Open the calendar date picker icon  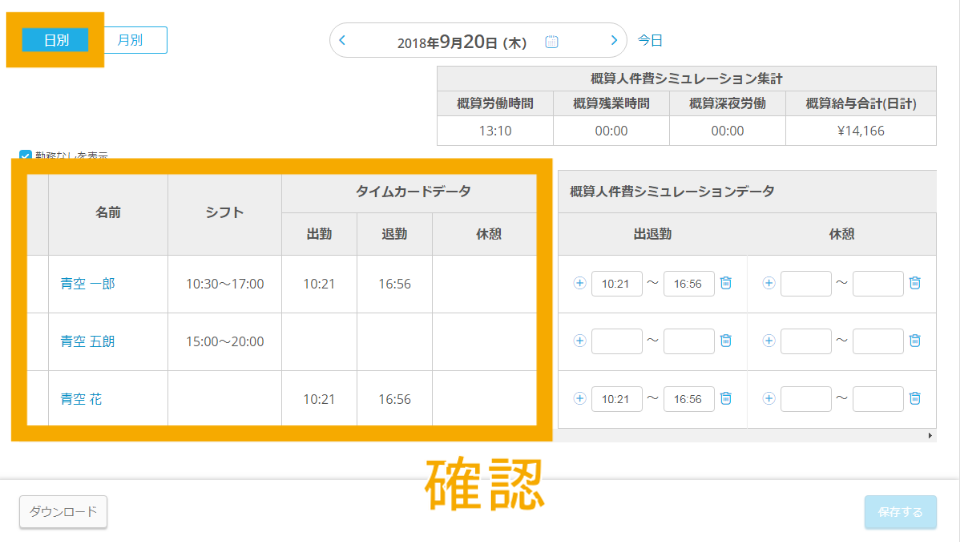[551, 42]
